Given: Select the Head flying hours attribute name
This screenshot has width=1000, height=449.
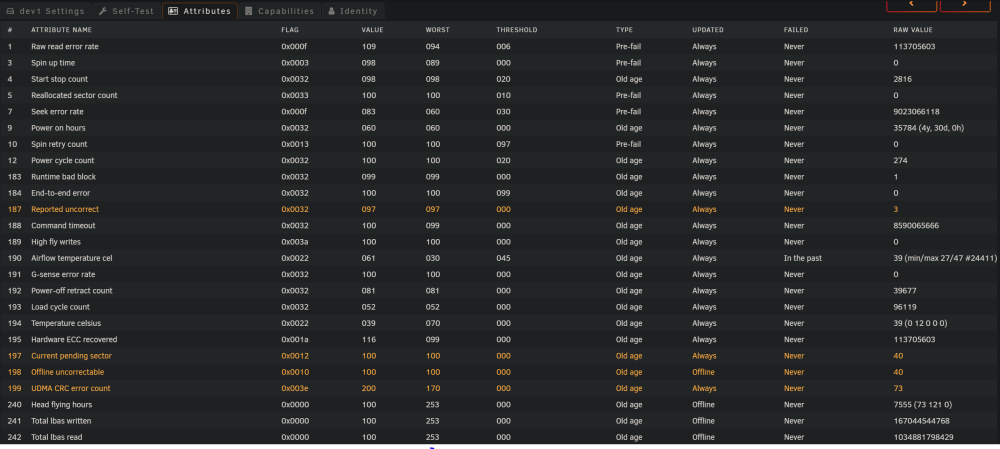Looking at the screenshot, I should (x=62, y=405).
